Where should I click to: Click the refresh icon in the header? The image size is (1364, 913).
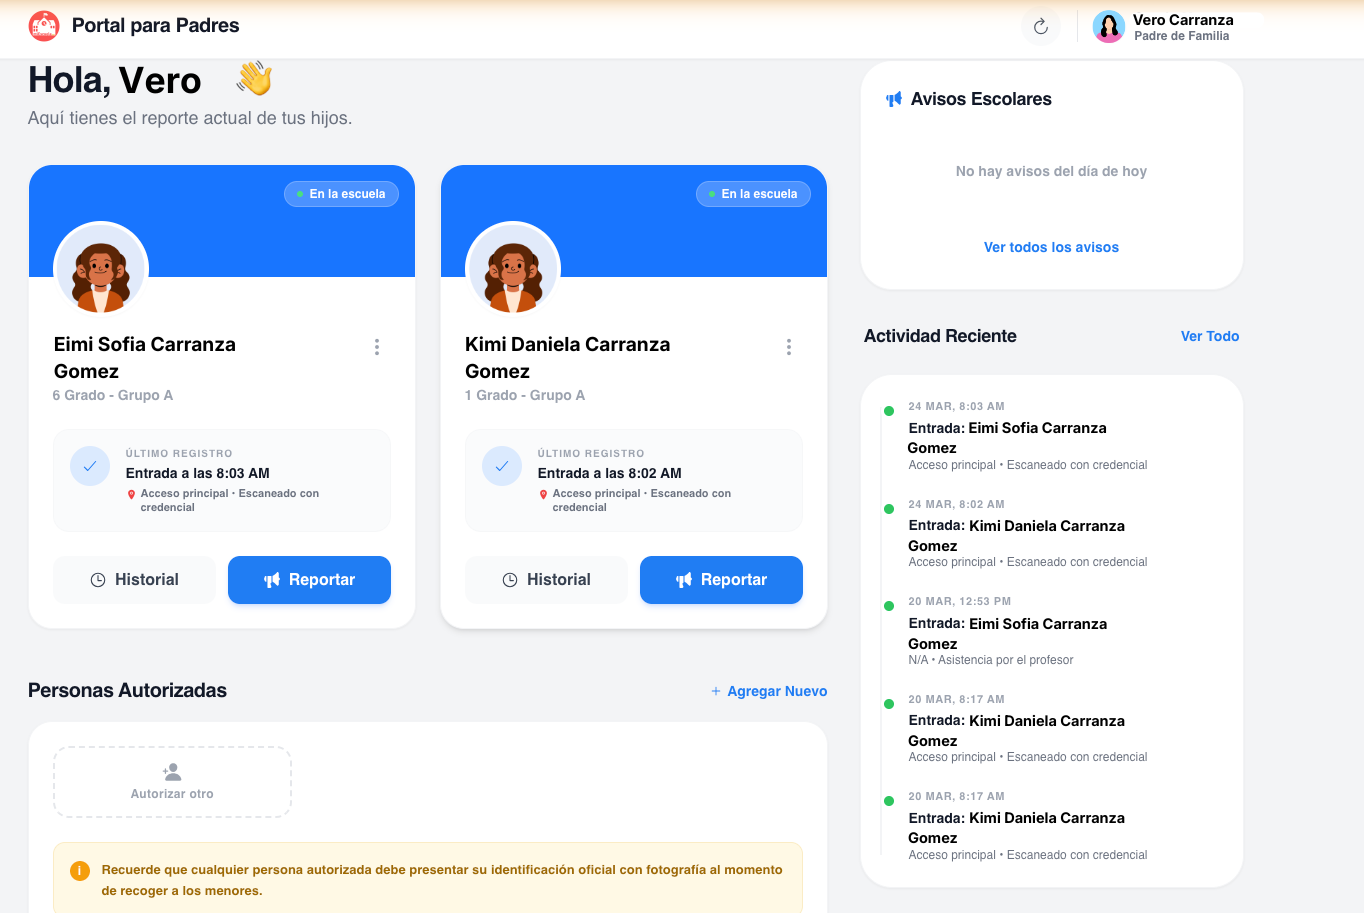point(1040,27)
